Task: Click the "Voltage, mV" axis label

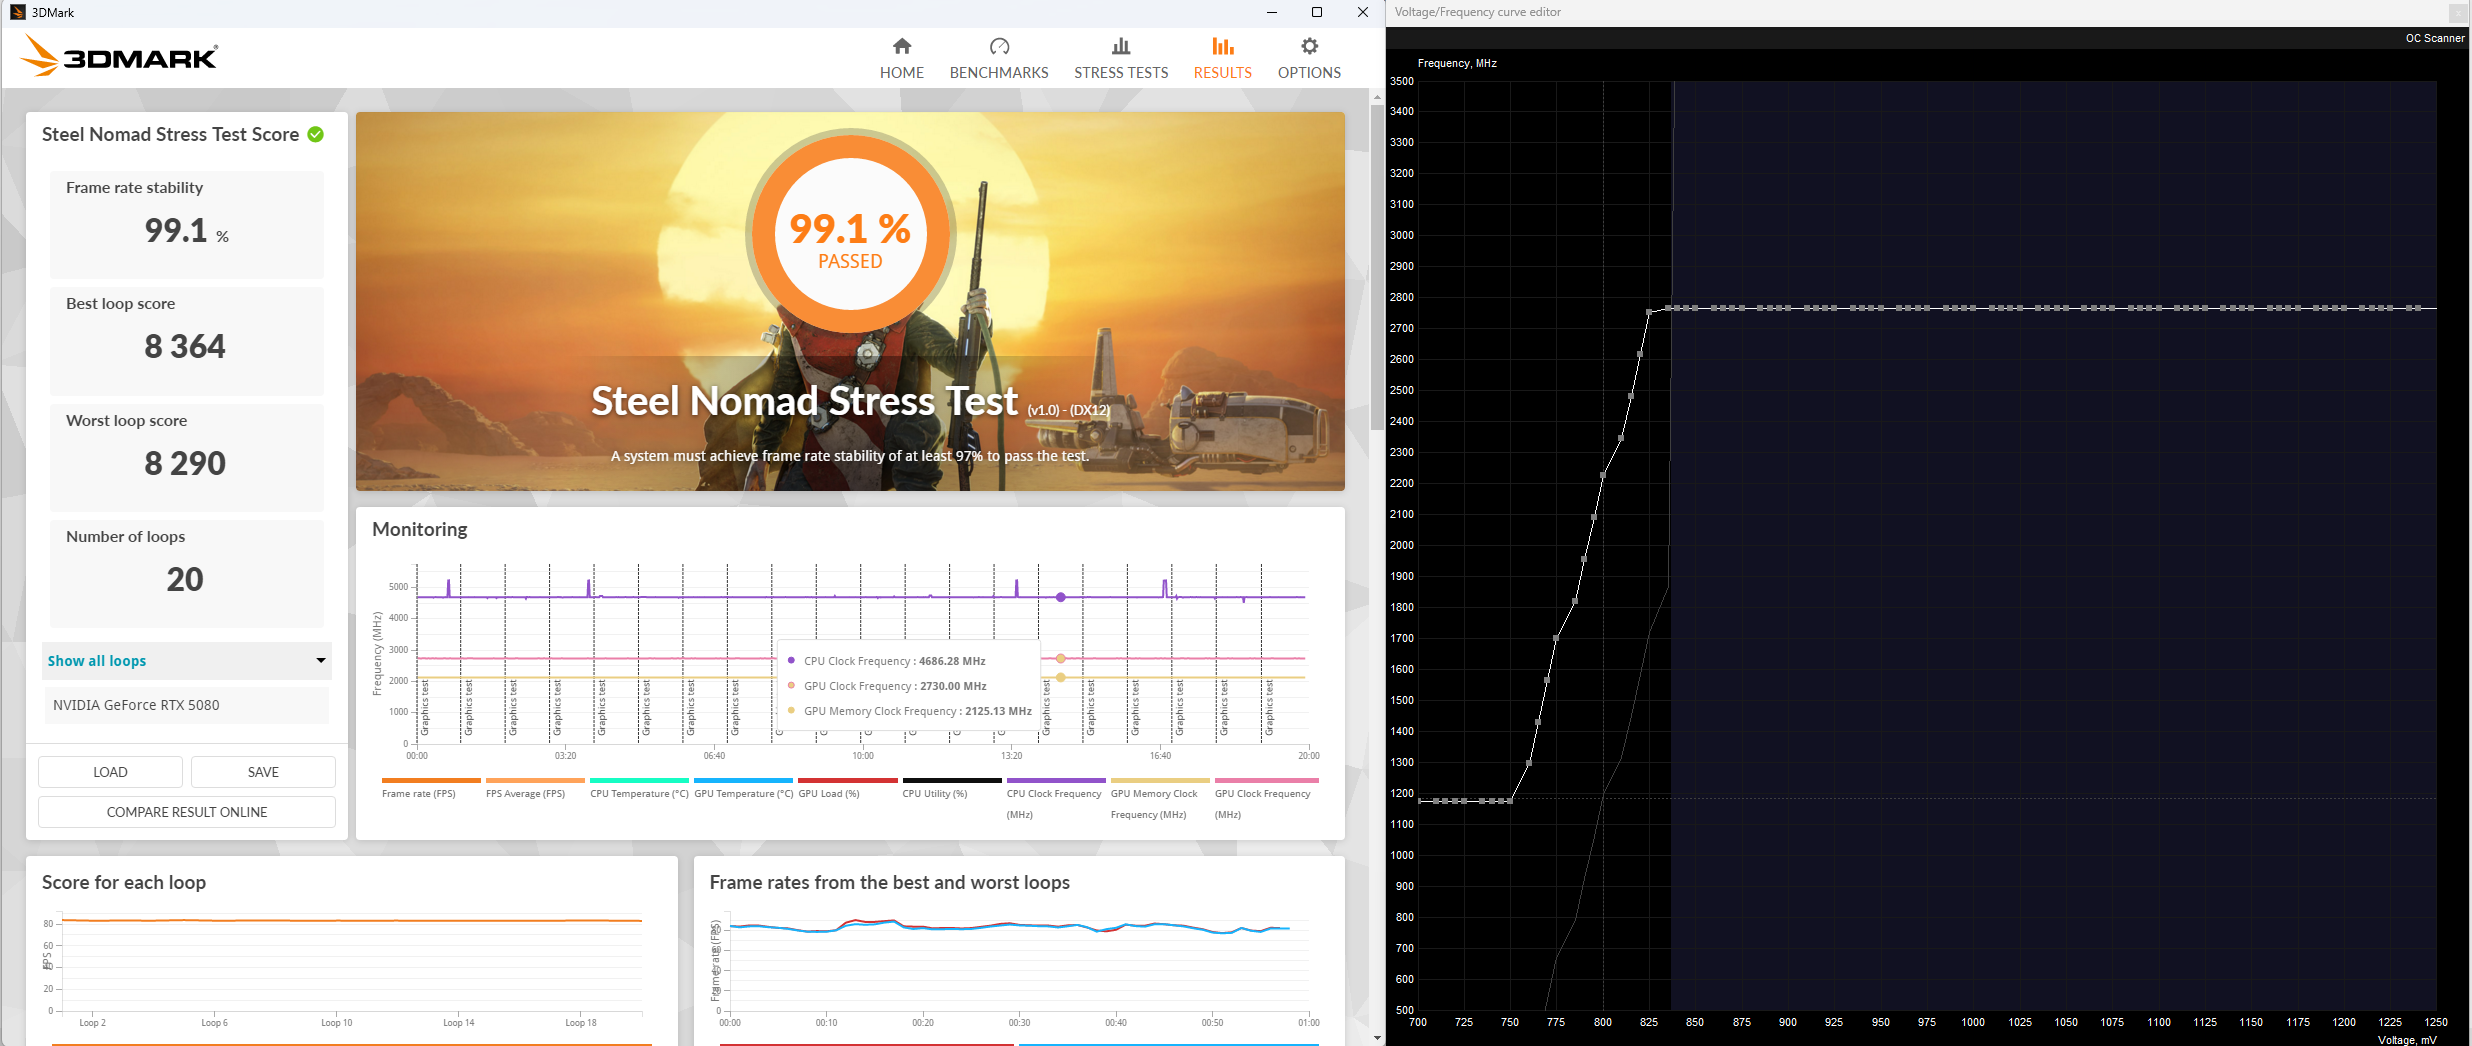Action: [2407, 1040]
